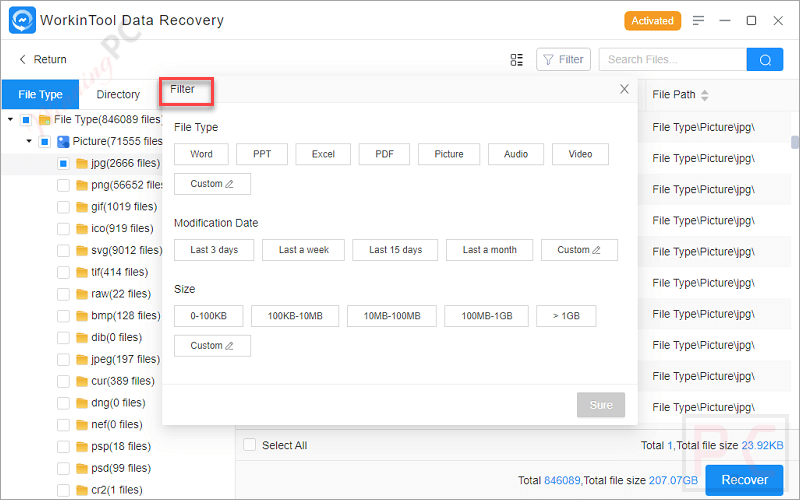Viewport: 800px width, 500px height.
Task: Select 0-100KB size filter
Action: (208, 316)
